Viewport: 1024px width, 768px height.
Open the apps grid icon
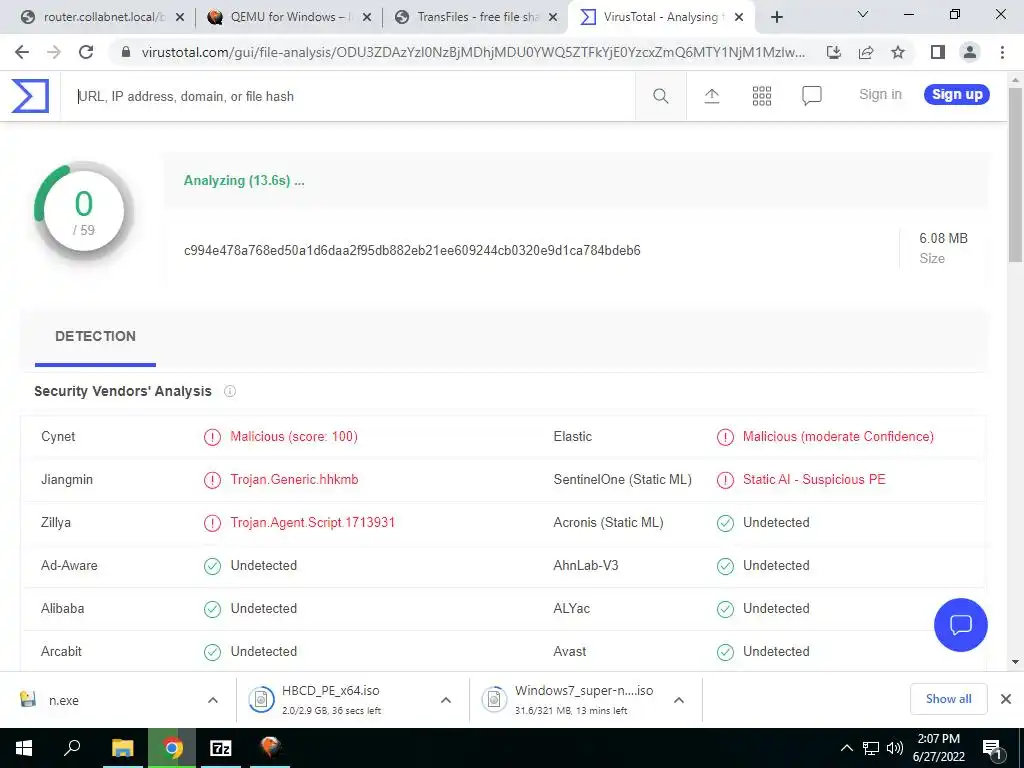pos(761,96)
